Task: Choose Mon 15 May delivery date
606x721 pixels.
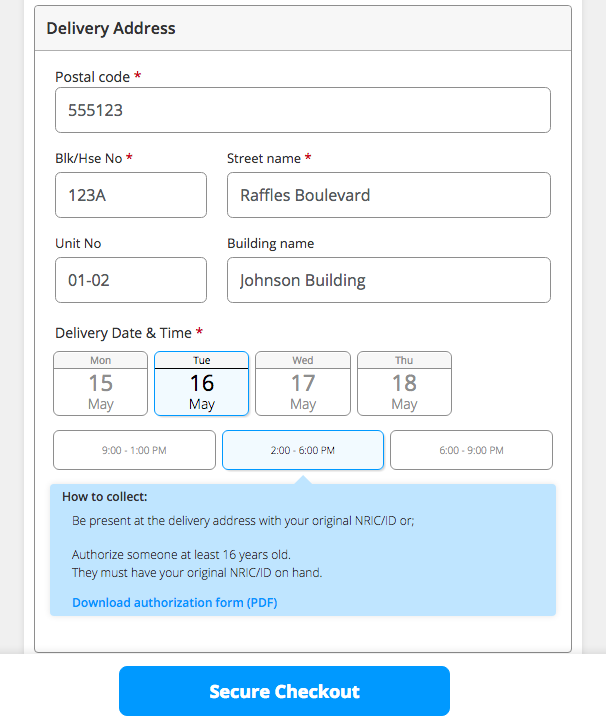Action: 101,383
